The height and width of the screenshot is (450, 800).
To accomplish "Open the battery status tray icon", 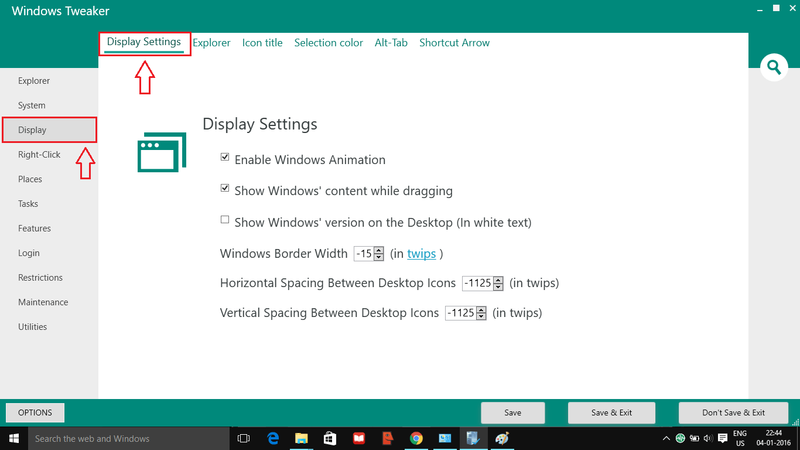I will click(694, 438).
